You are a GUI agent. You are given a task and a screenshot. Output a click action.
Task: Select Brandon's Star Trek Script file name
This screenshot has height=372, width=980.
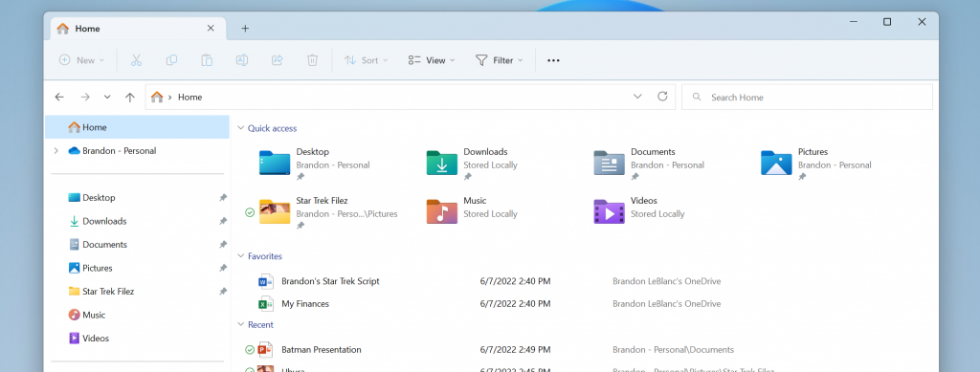(x=330, y=281)
